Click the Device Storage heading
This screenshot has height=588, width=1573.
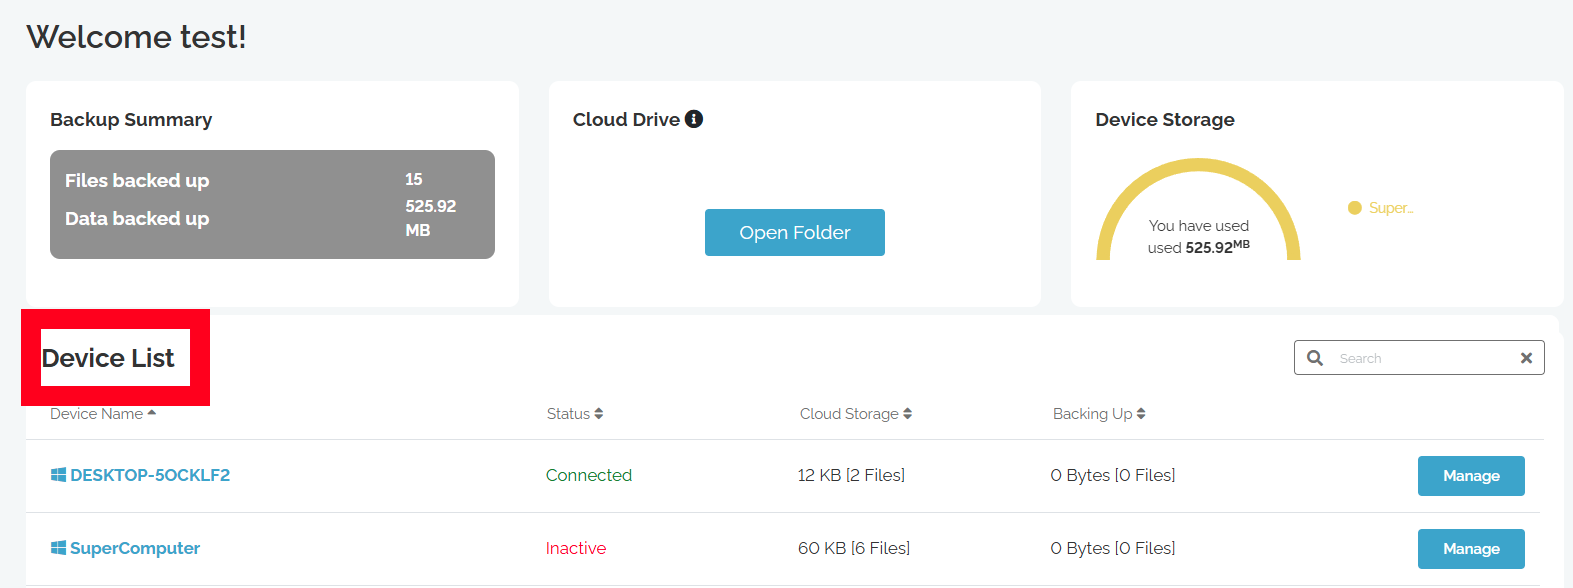(x=1165, y=120)
